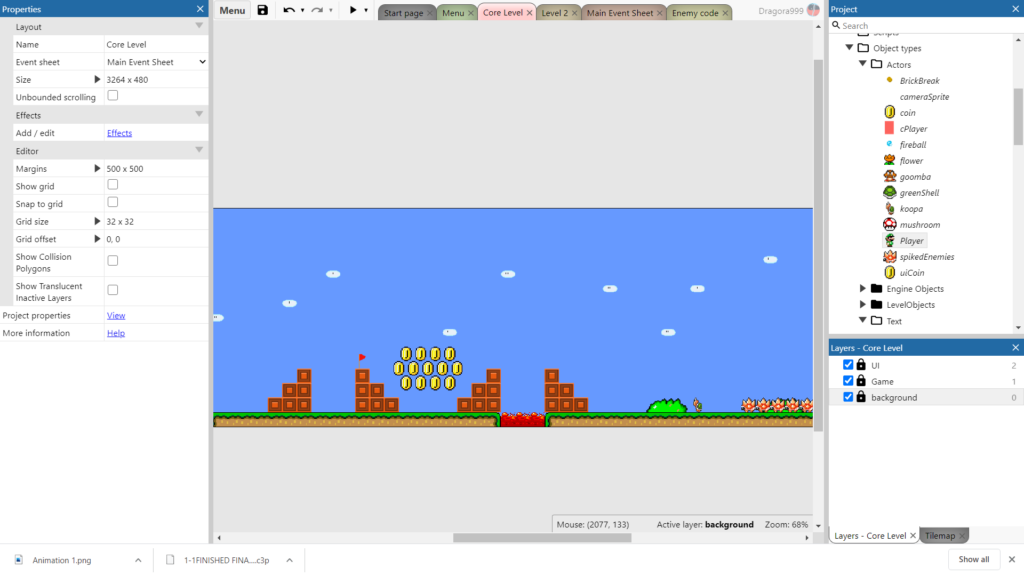This screenshot has height=576, width=1024.
Task: Switch to the Level 2 tab
Action: pos(554,13)
